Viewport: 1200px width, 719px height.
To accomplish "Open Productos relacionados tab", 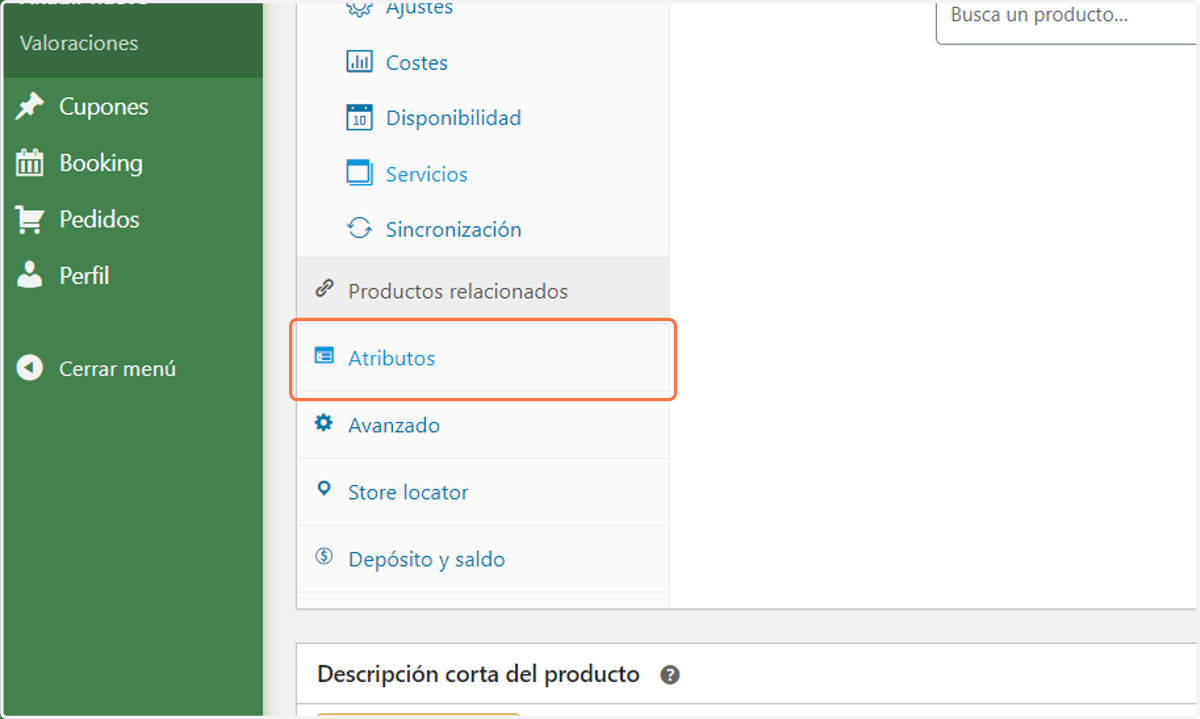I will click(458, 291).
